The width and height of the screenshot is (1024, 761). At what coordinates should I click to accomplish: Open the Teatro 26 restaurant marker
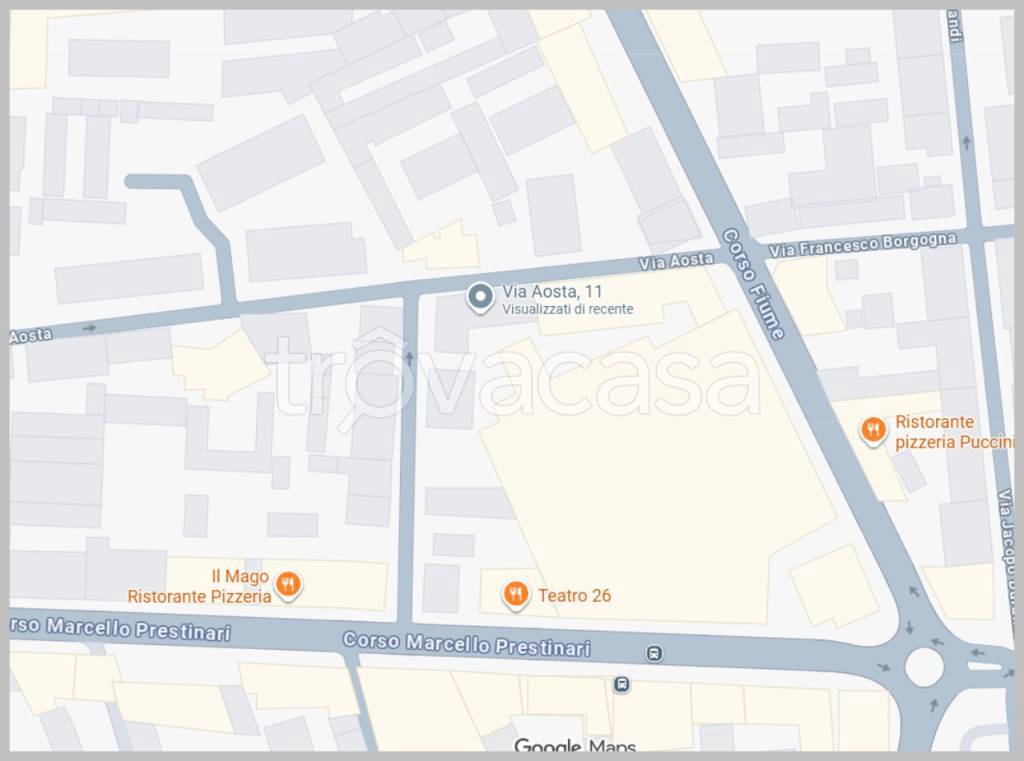pyautogui.click(x=516, y=595)
